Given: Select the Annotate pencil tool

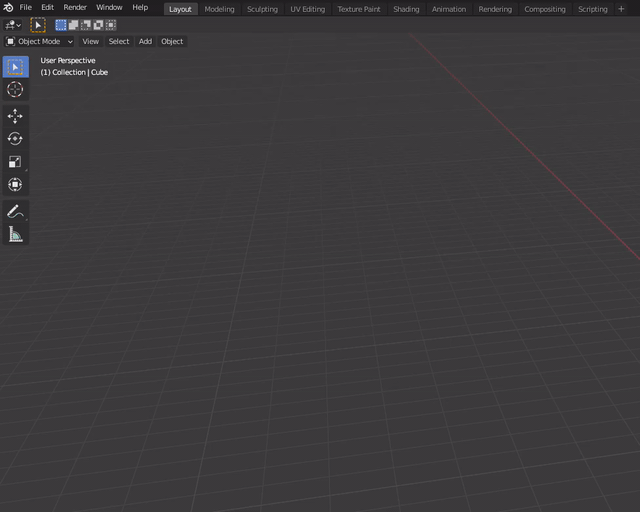Looking at the screenshot, I should [x=15, y=211].
